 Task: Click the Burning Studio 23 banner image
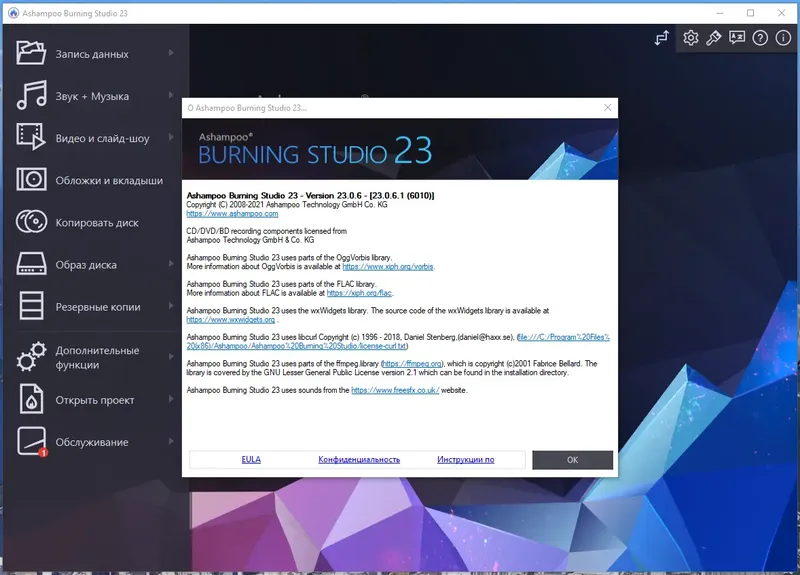[x=400, y=149]
